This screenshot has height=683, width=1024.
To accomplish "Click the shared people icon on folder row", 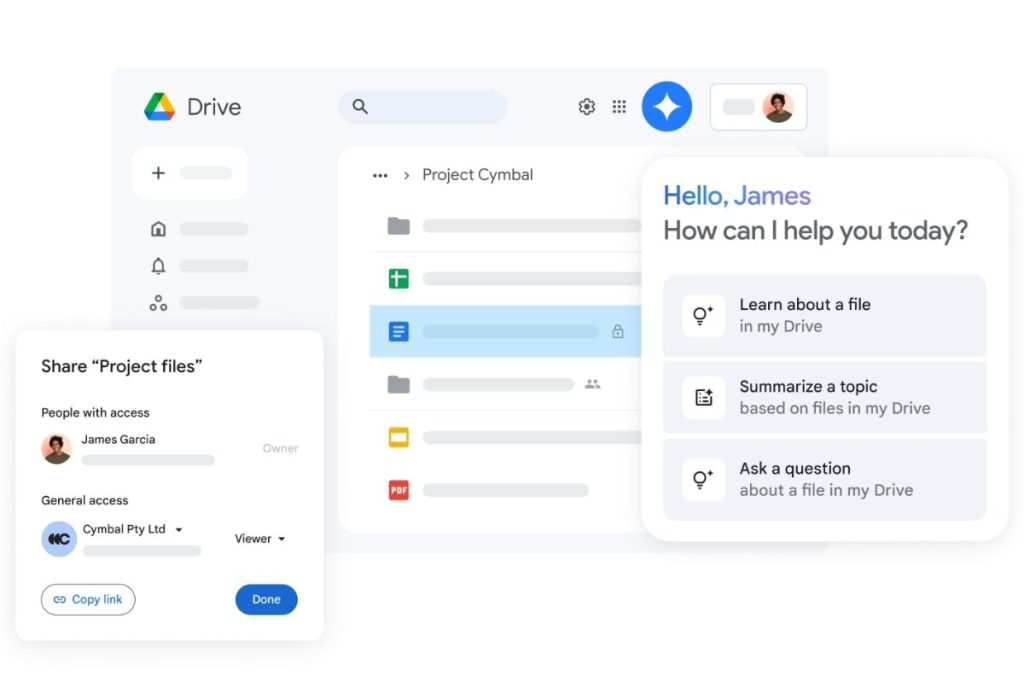I will pyautogui.click(x=592, y=384).
